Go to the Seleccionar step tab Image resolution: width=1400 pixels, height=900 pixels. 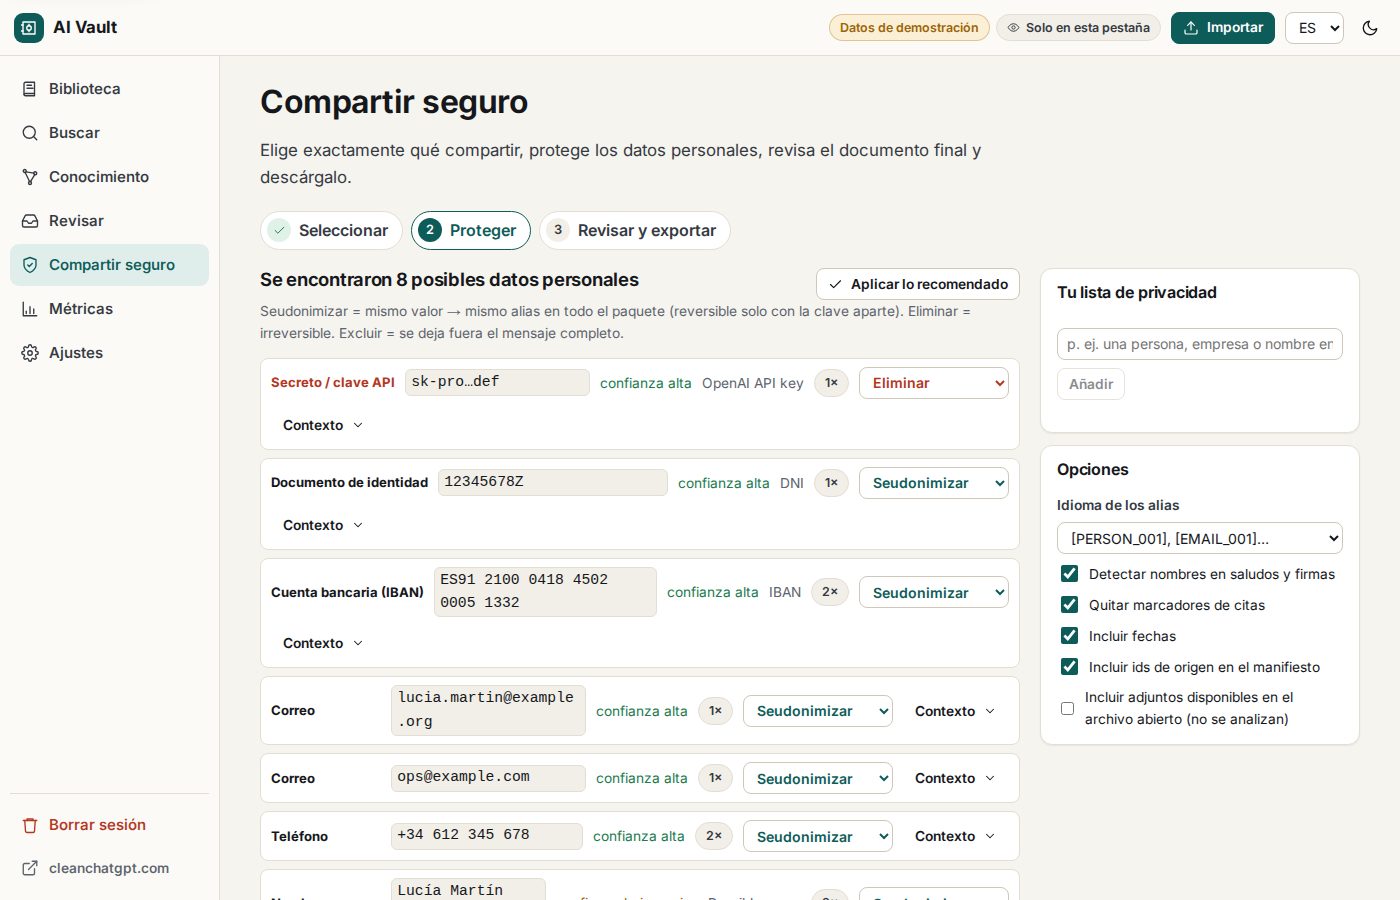(331, 230)
